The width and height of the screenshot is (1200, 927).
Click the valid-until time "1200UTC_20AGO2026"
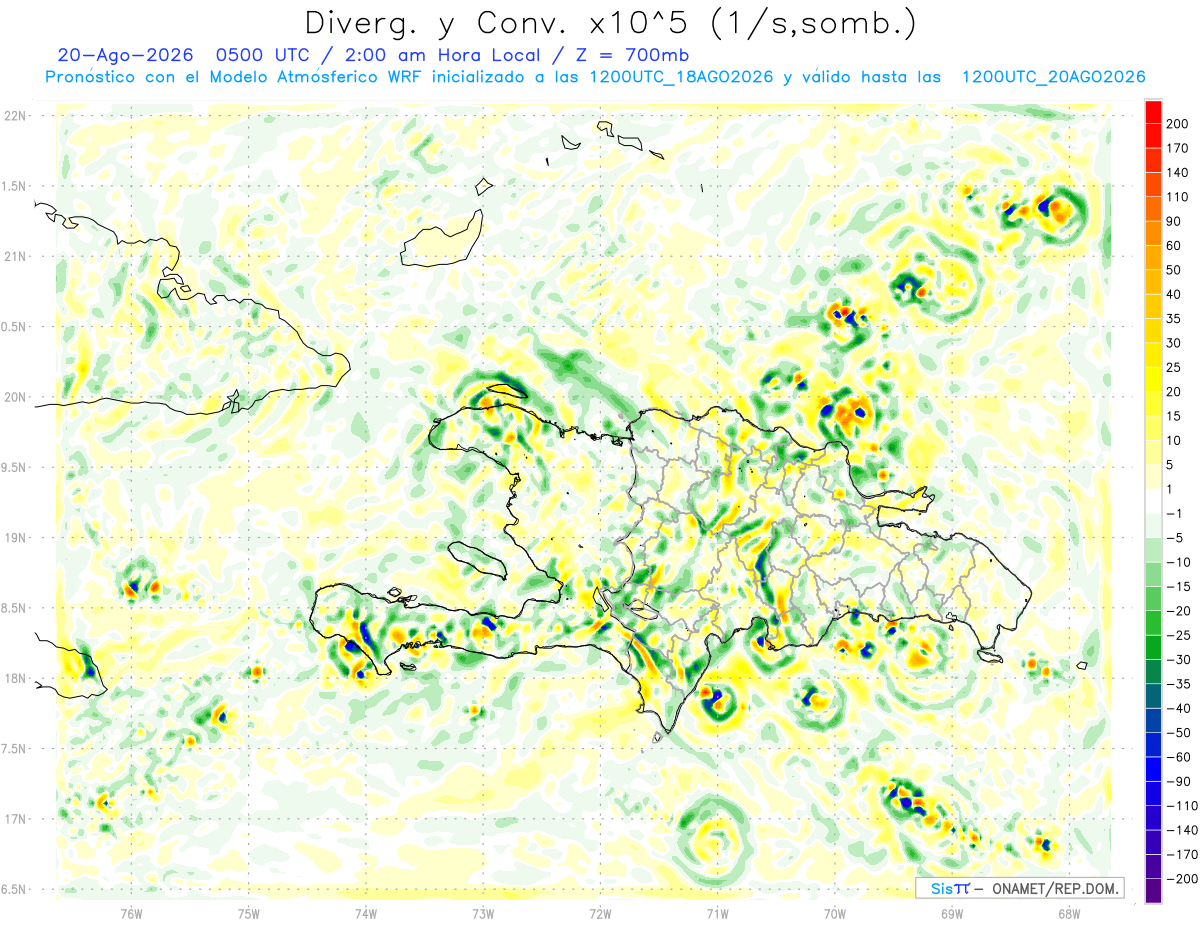tap(1053, 77)
